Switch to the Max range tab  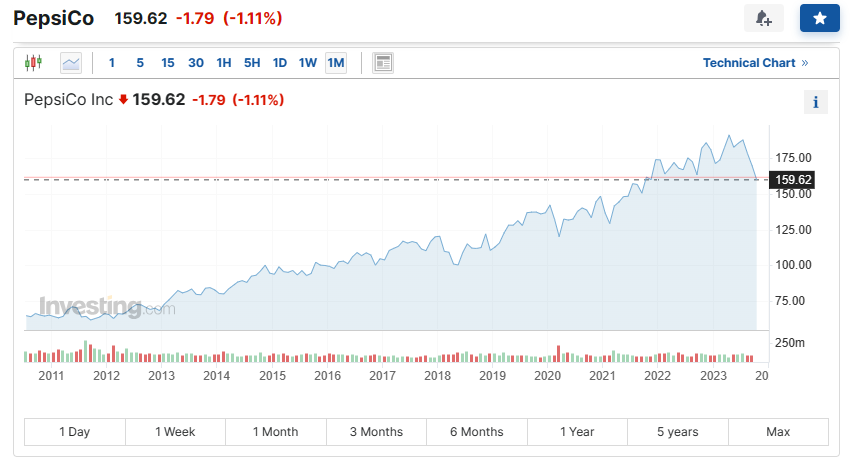778,432
